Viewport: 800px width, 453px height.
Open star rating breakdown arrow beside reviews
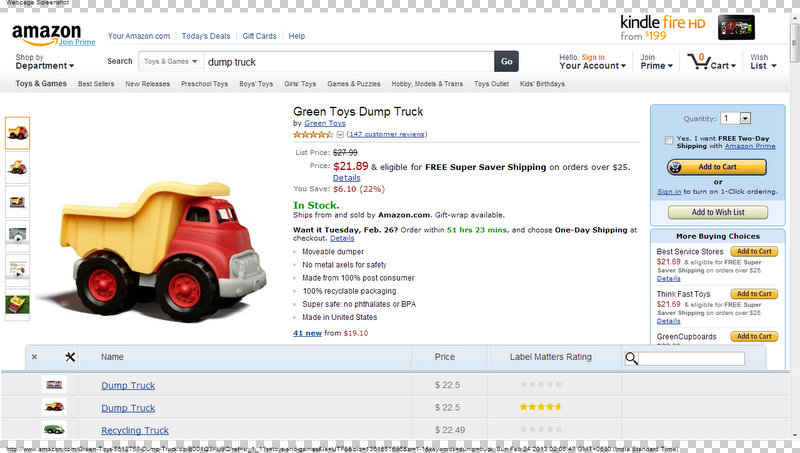coord(340,134)
